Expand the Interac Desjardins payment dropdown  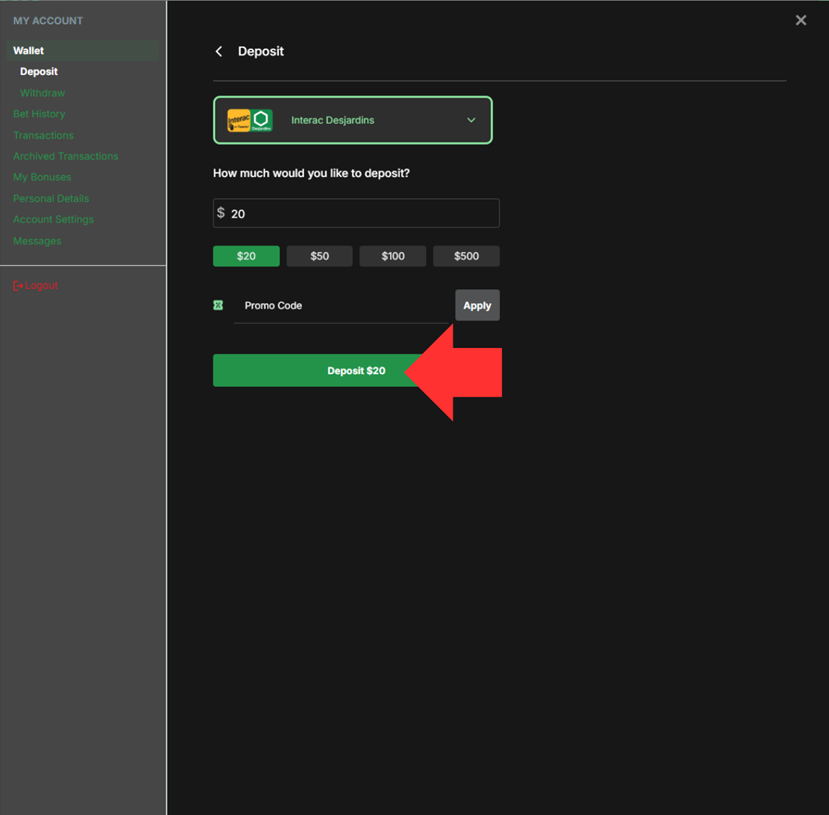coord(352,120)
